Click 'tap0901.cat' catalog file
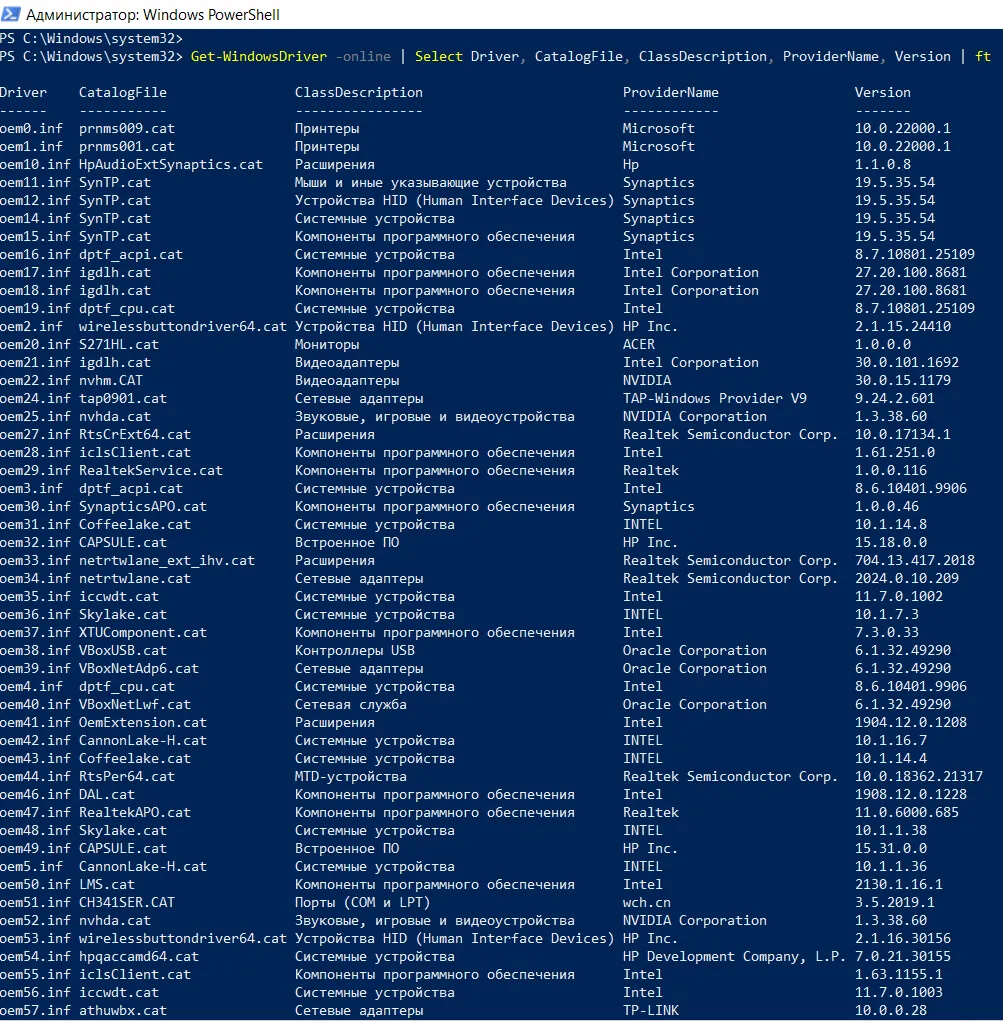The width and height of the screenshot is (1003, 1021). (122, 399)
